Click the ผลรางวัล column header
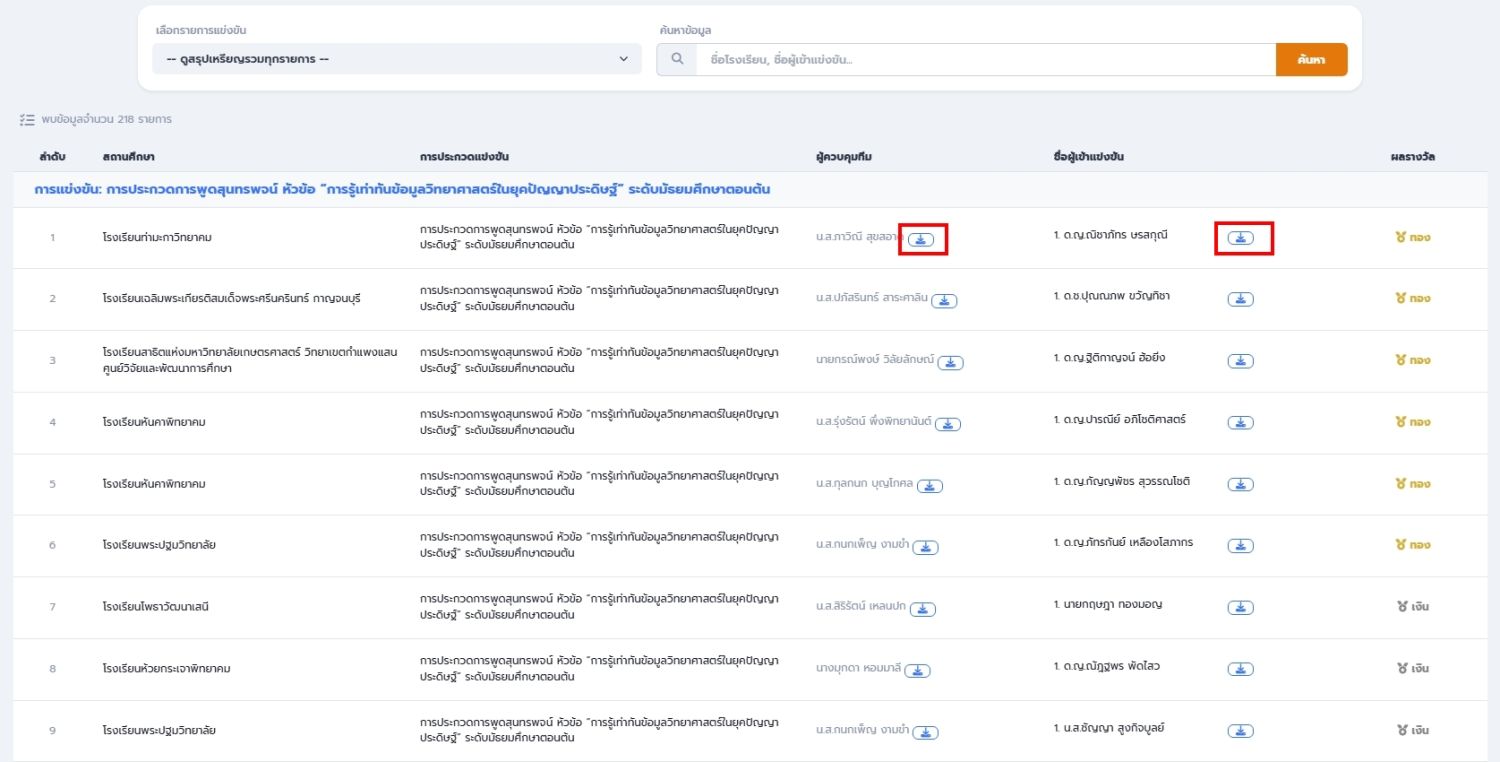Screen dimensions: 1500x762 tap(1413, 157)
